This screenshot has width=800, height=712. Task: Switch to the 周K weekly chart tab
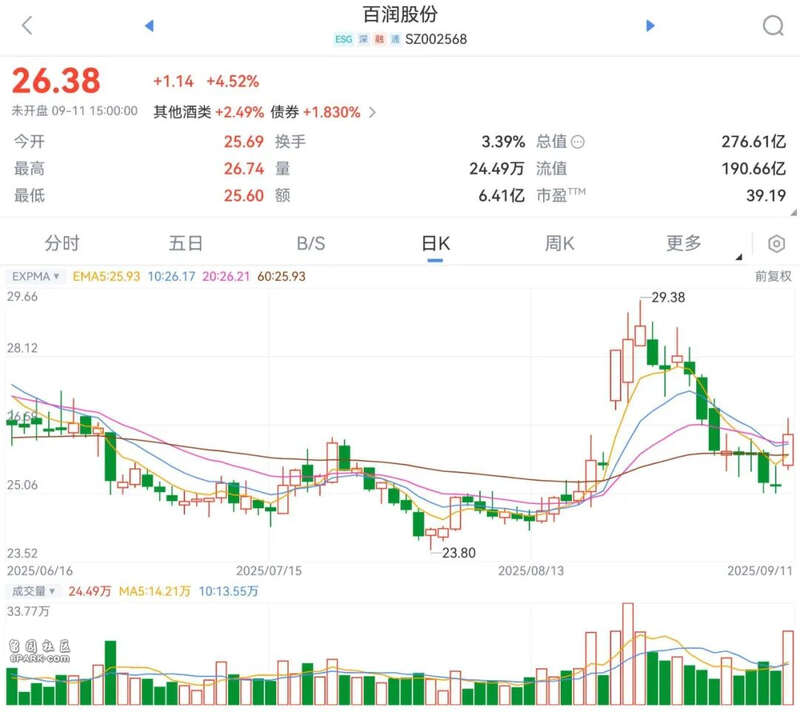coord(560,243)
